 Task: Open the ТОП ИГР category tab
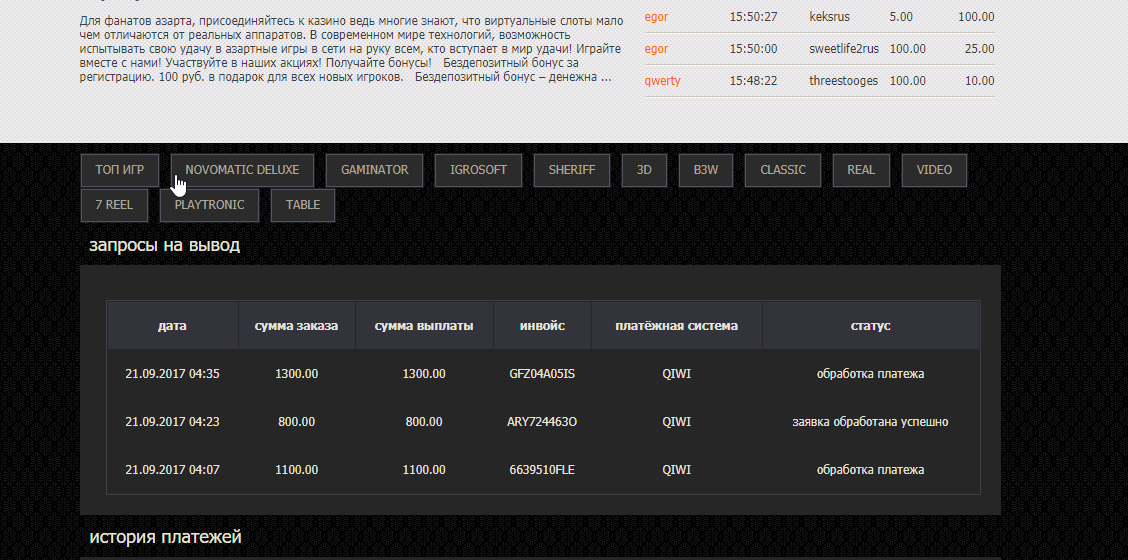tap(119, 170)
